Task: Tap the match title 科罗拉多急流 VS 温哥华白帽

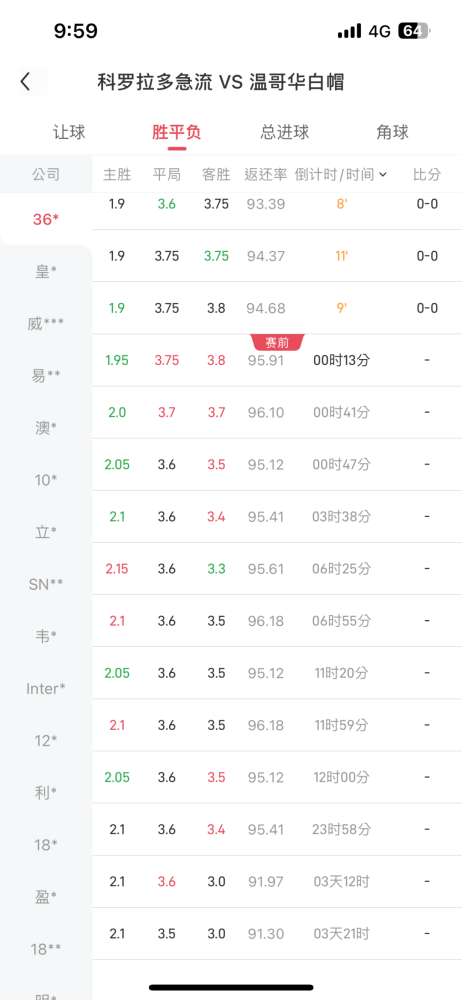Action: pyautogui.click(x=221, y=82)
